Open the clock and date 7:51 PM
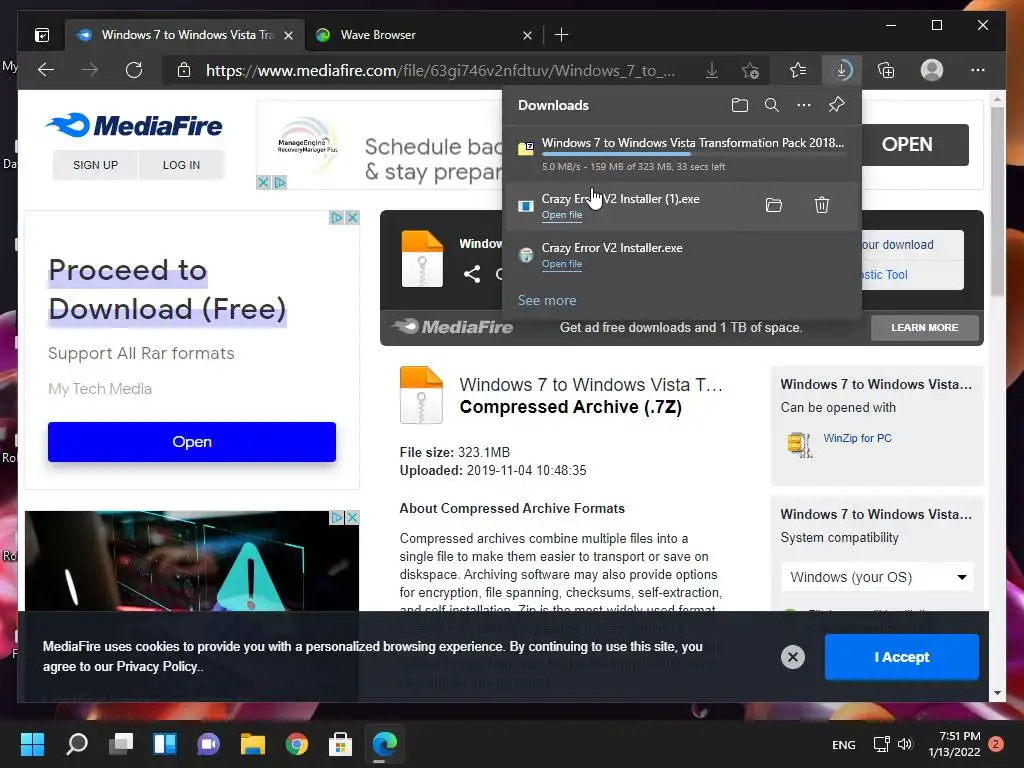The width and height of the screenshot is (1024, 768). point(954,744)
